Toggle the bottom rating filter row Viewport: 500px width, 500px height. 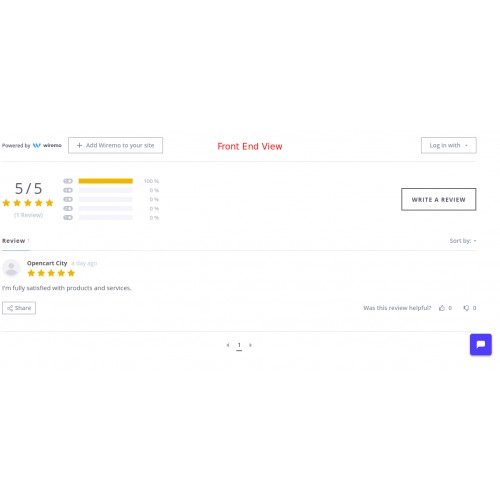coord(68,217)
